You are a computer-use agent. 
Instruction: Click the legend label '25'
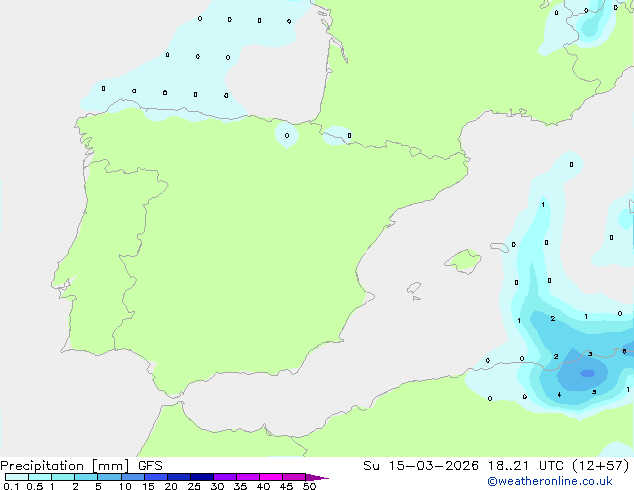click(x=194, y=486)
